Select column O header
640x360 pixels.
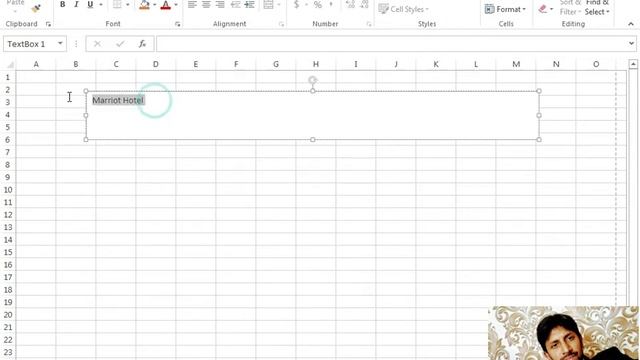pos(596,64)
